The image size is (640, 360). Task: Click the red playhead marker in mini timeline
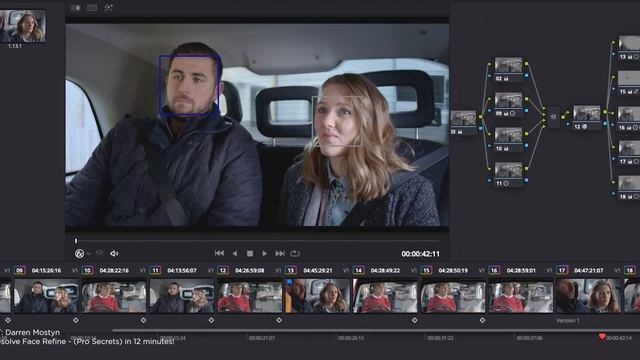click(602, 336)
